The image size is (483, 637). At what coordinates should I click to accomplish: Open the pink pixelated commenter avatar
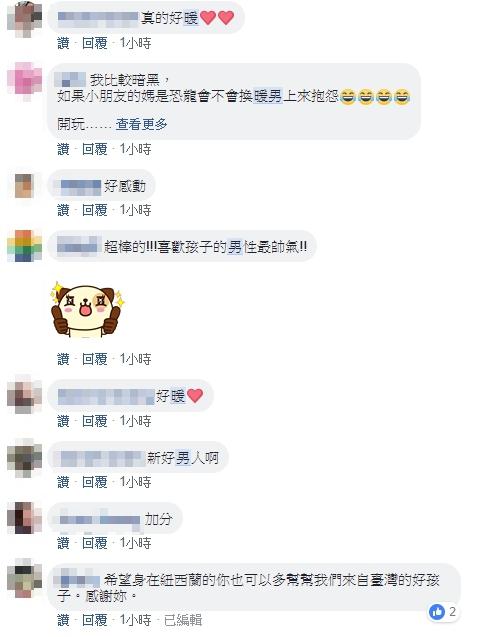(24, 81)
